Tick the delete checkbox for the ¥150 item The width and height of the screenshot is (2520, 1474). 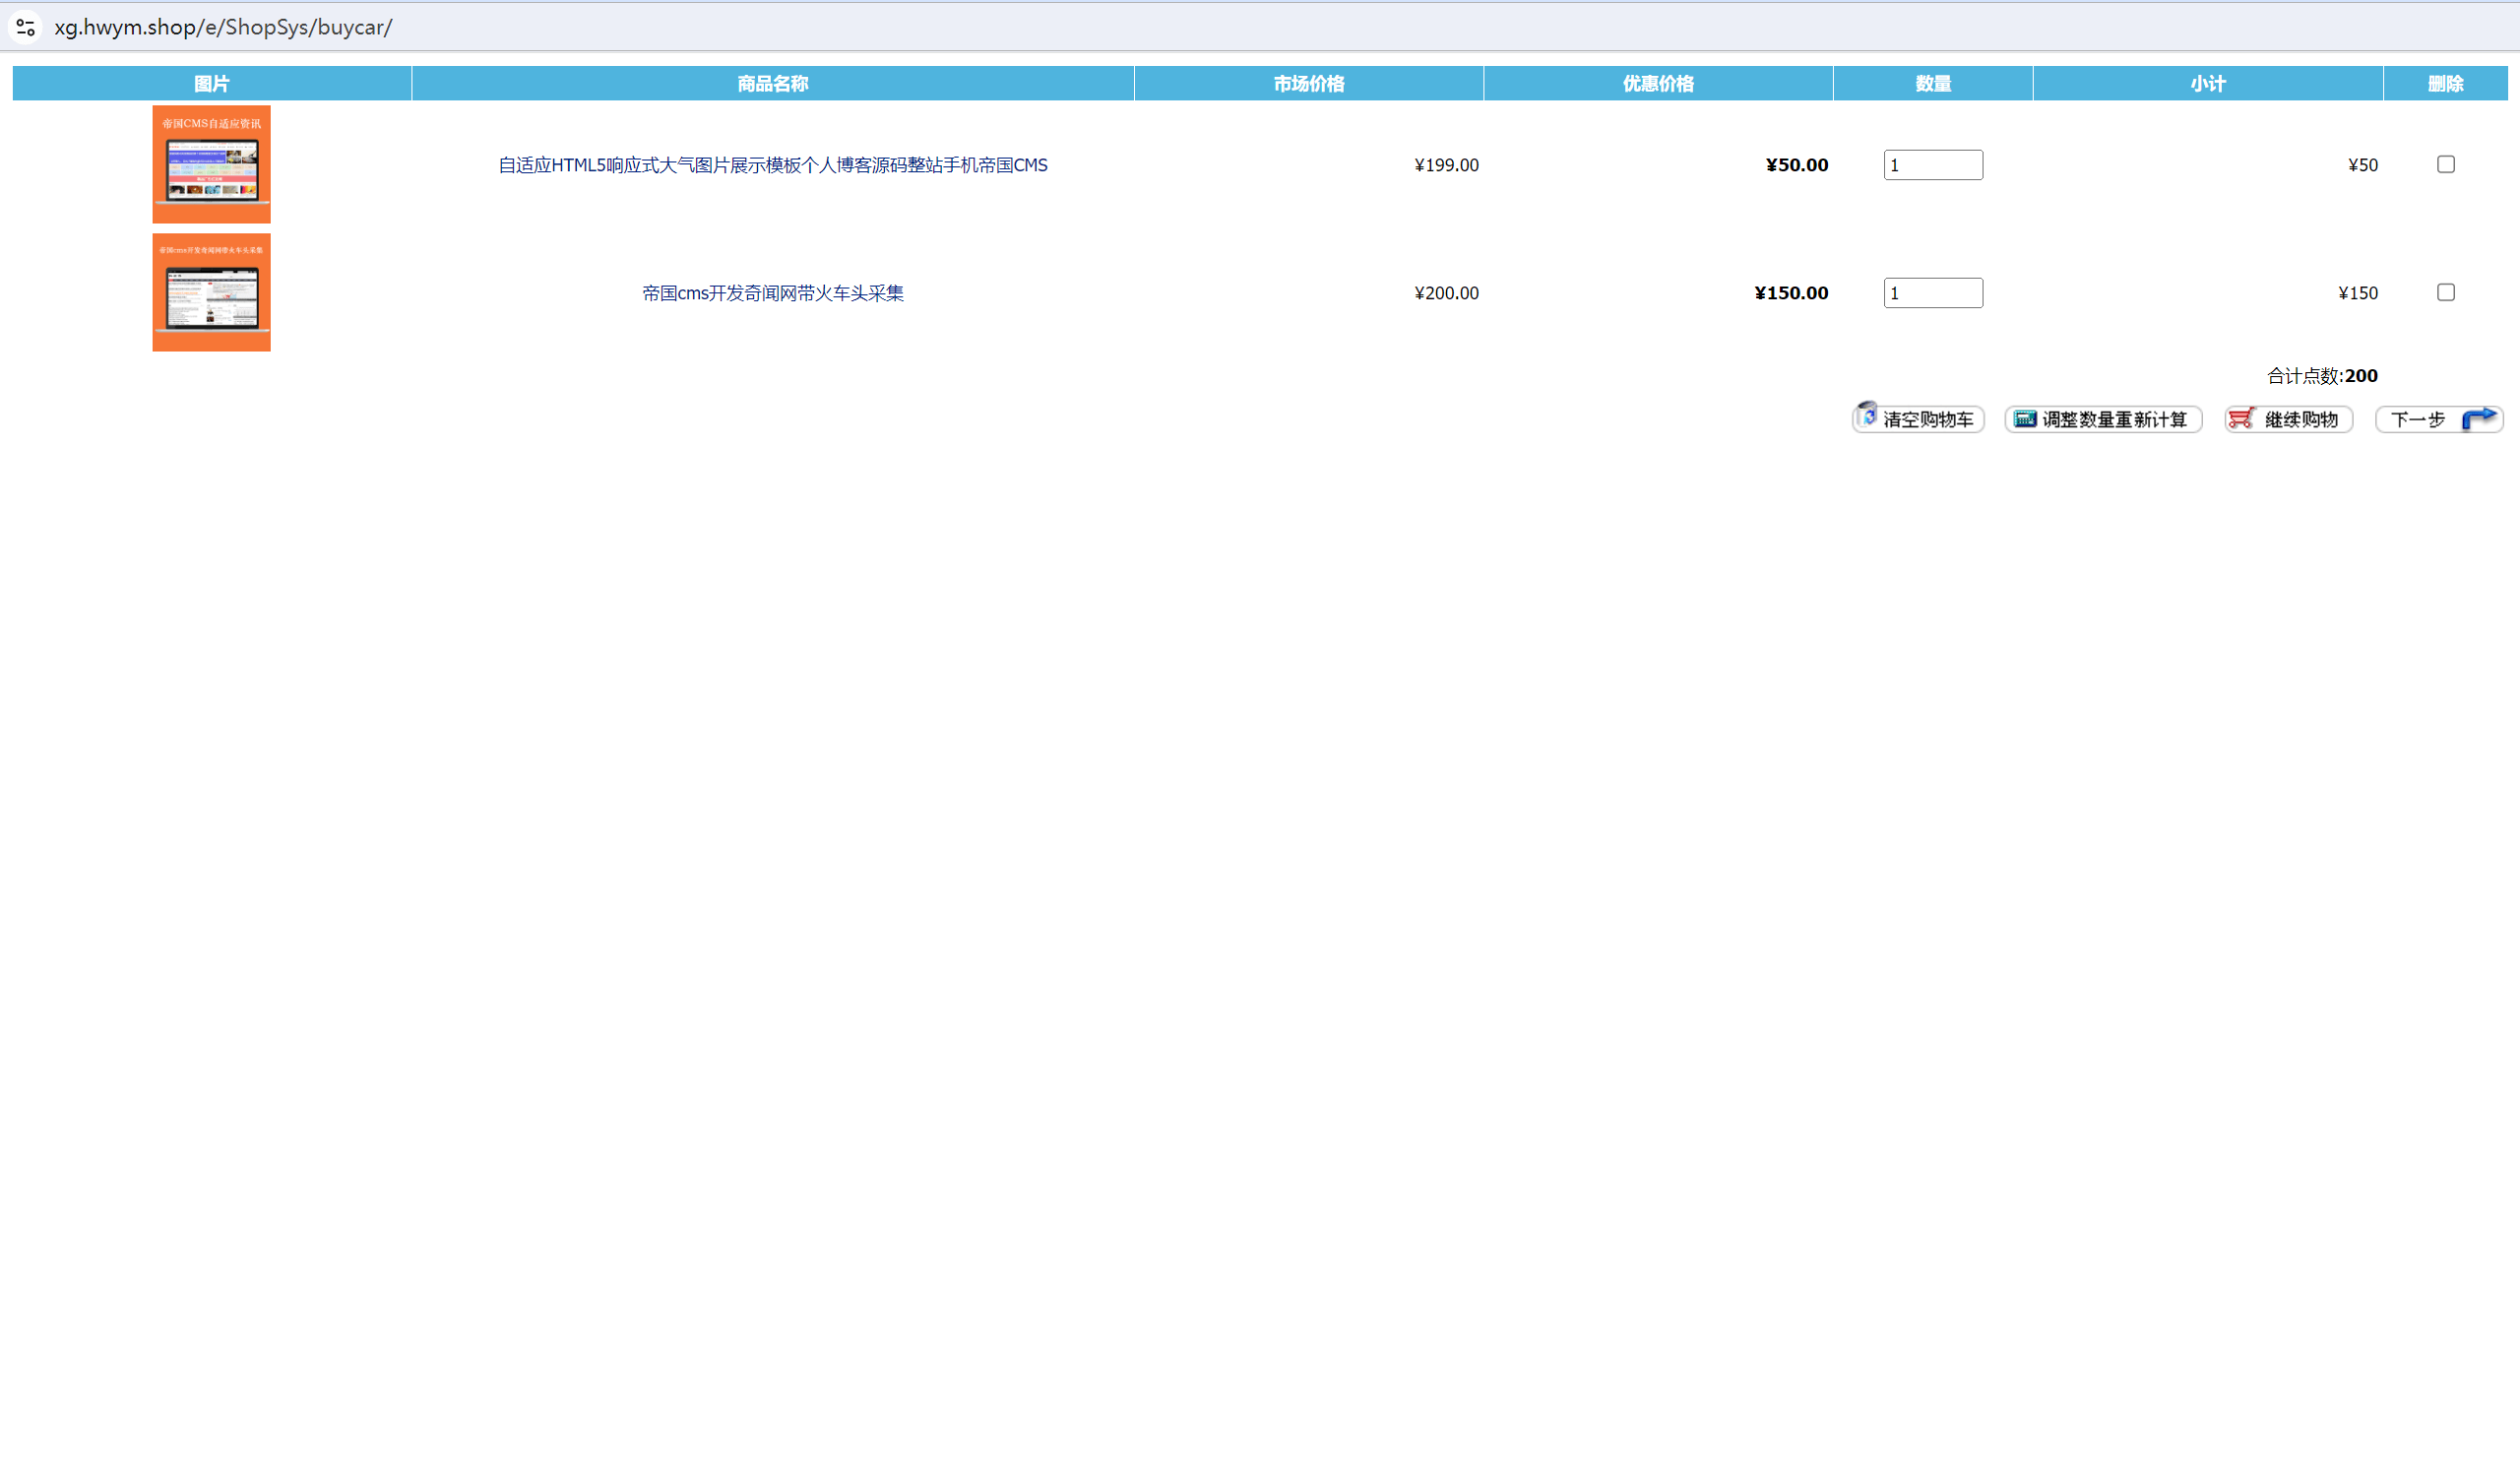2446,292
